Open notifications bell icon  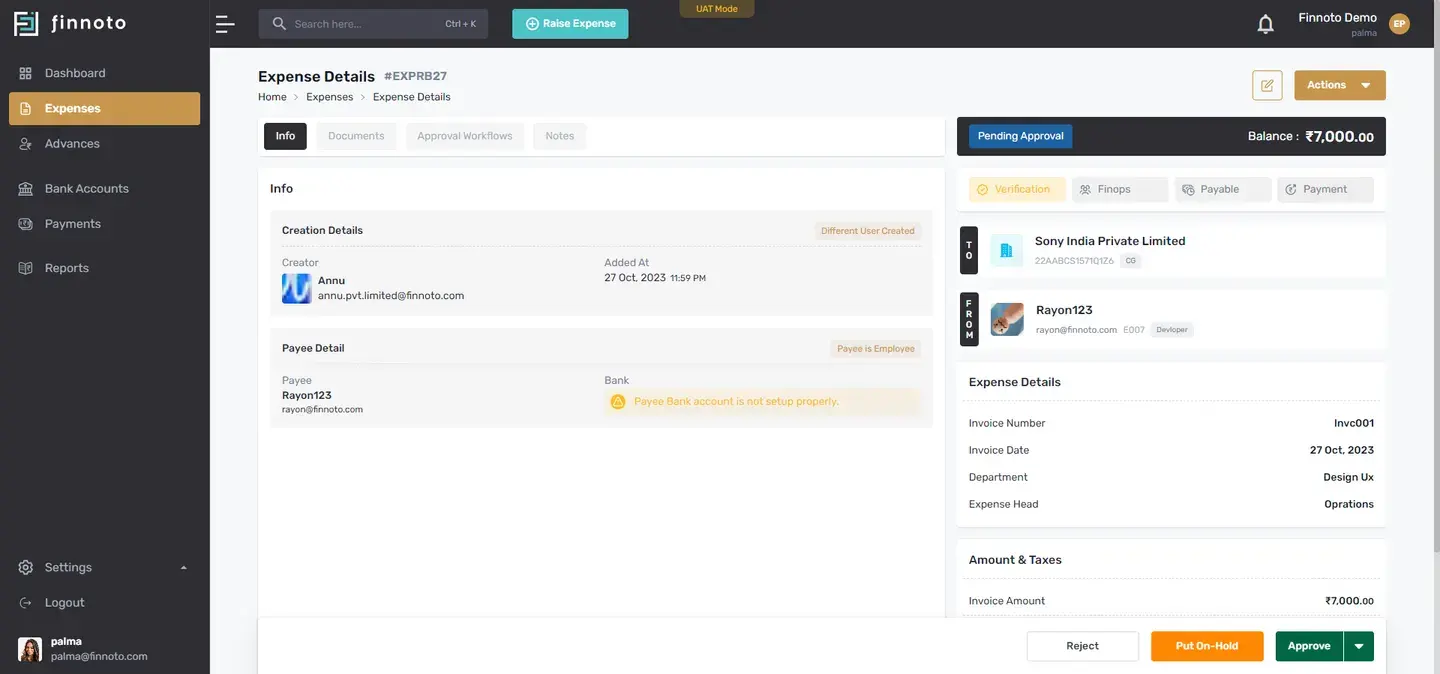(x=1266, y=24)
